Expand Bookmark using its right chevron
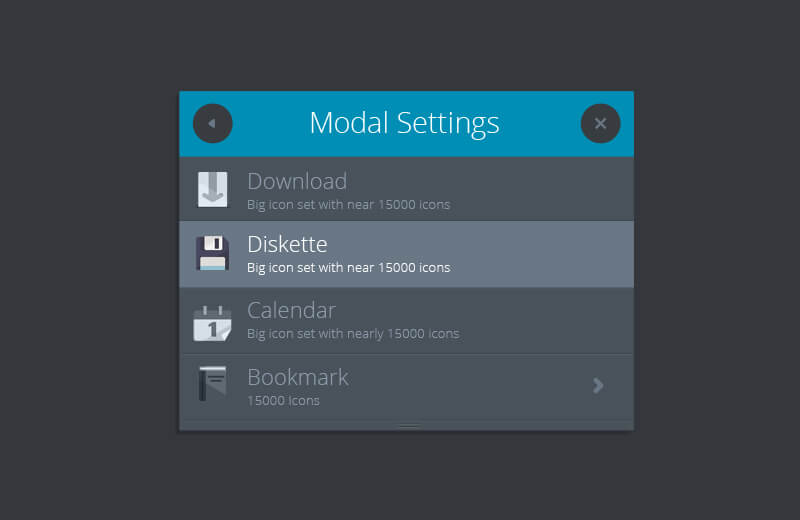 598,385
